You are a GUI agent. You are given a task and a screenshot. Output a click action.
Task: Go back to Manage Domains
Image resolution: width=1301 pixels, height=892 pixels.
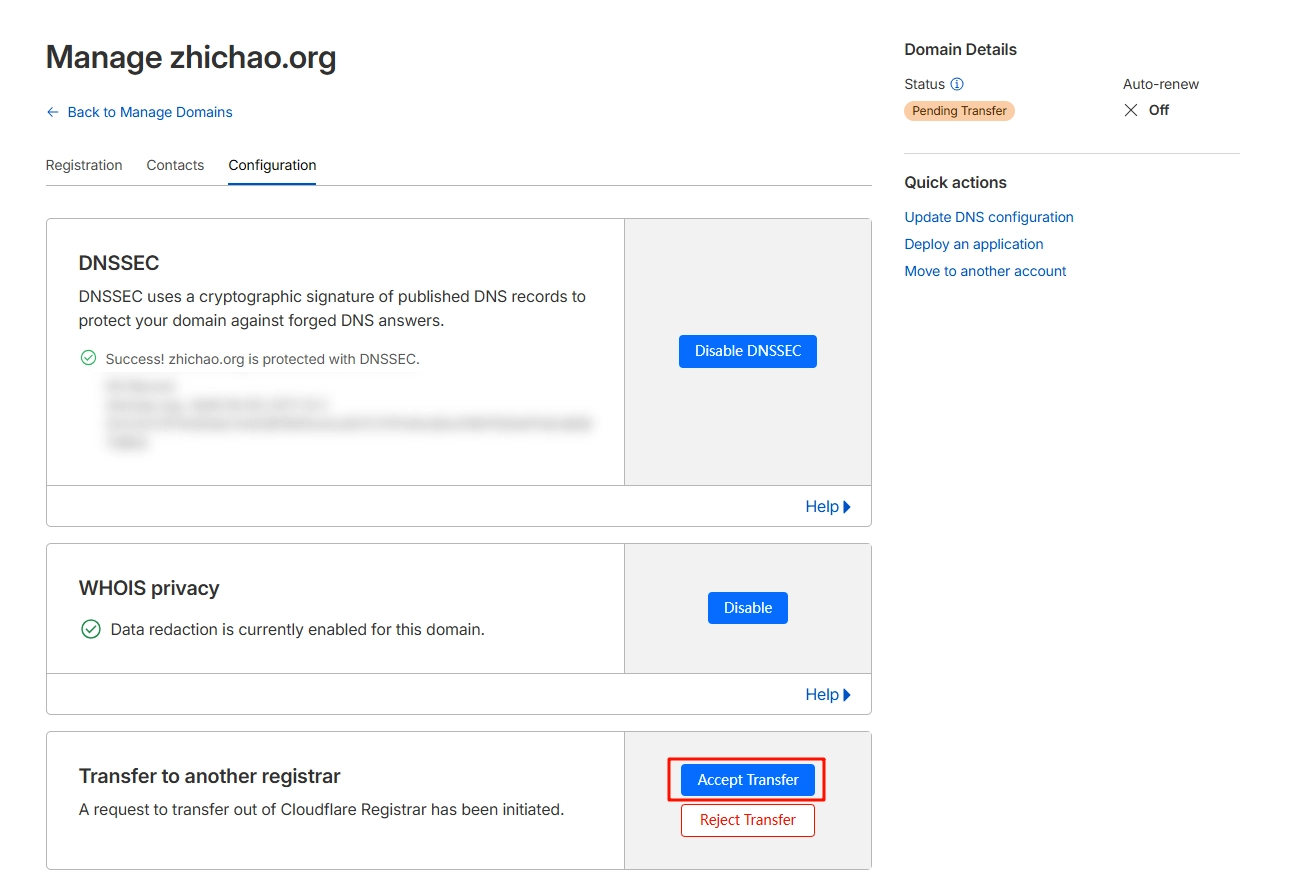[x=139, y=112]
